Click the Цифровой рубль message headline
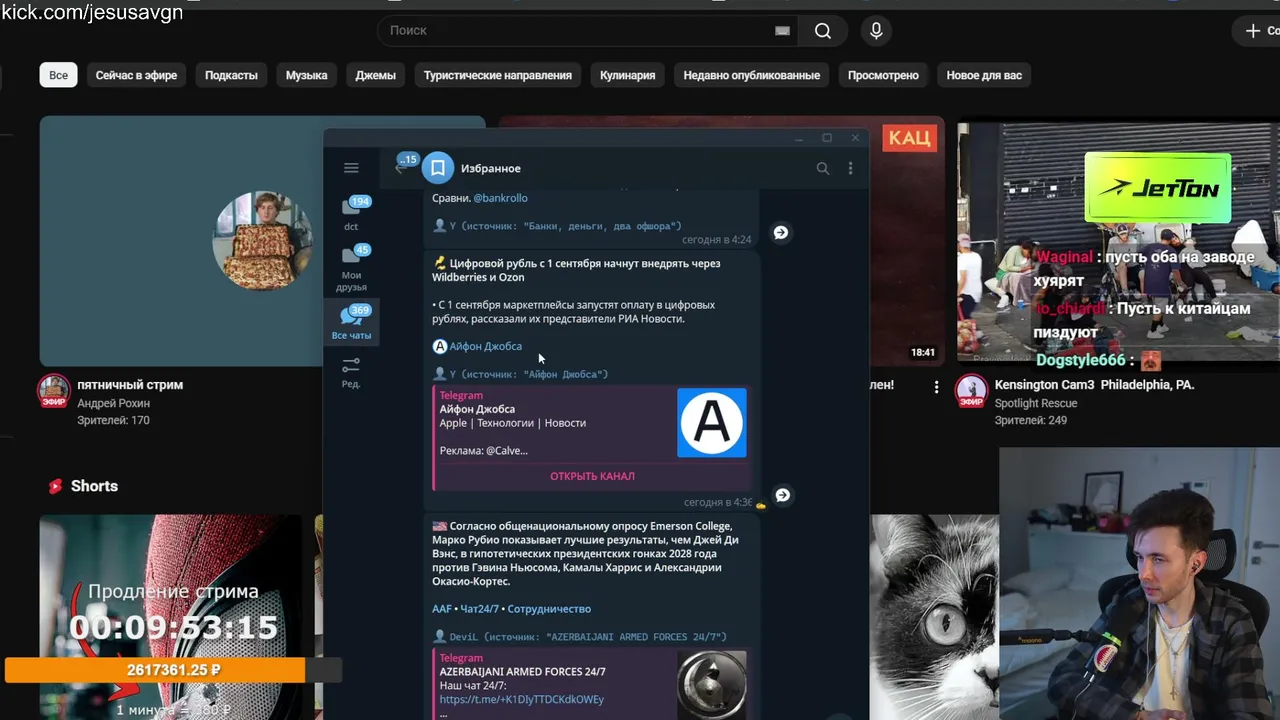 pos(576,270)
